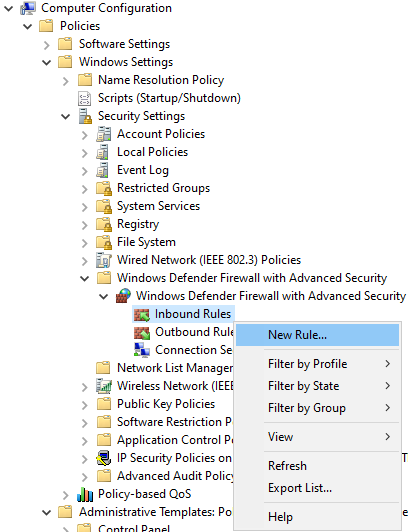This screenshot has width=409, height=532.
Task: Click the IP Security Policies icon
Action: point(104,458)
